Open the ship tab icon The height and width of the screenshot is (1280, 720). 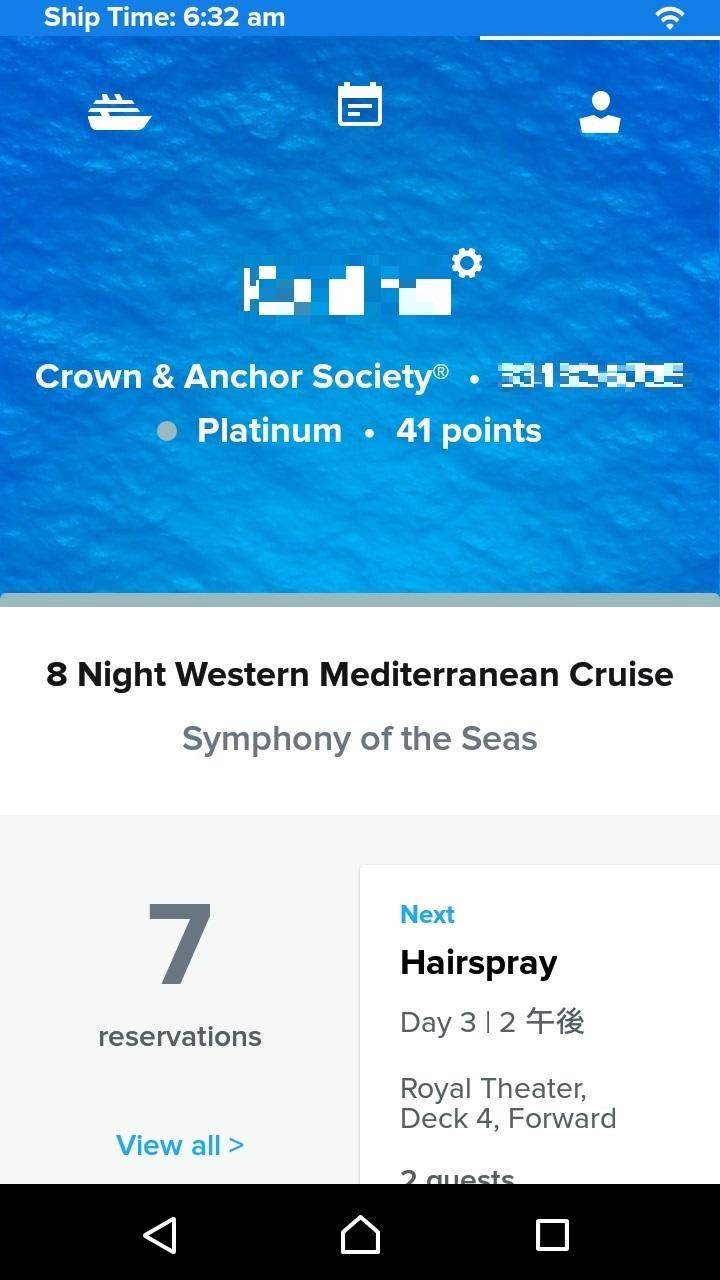(x=119, y=112)
